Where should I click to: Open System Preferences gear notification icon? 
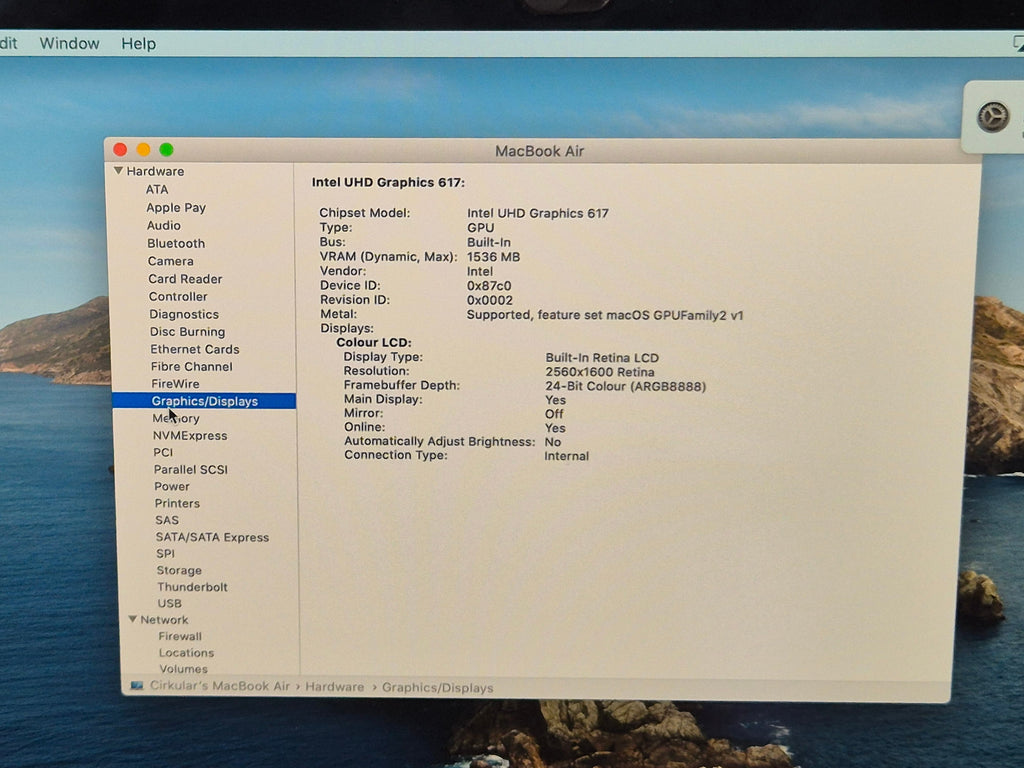993,118
